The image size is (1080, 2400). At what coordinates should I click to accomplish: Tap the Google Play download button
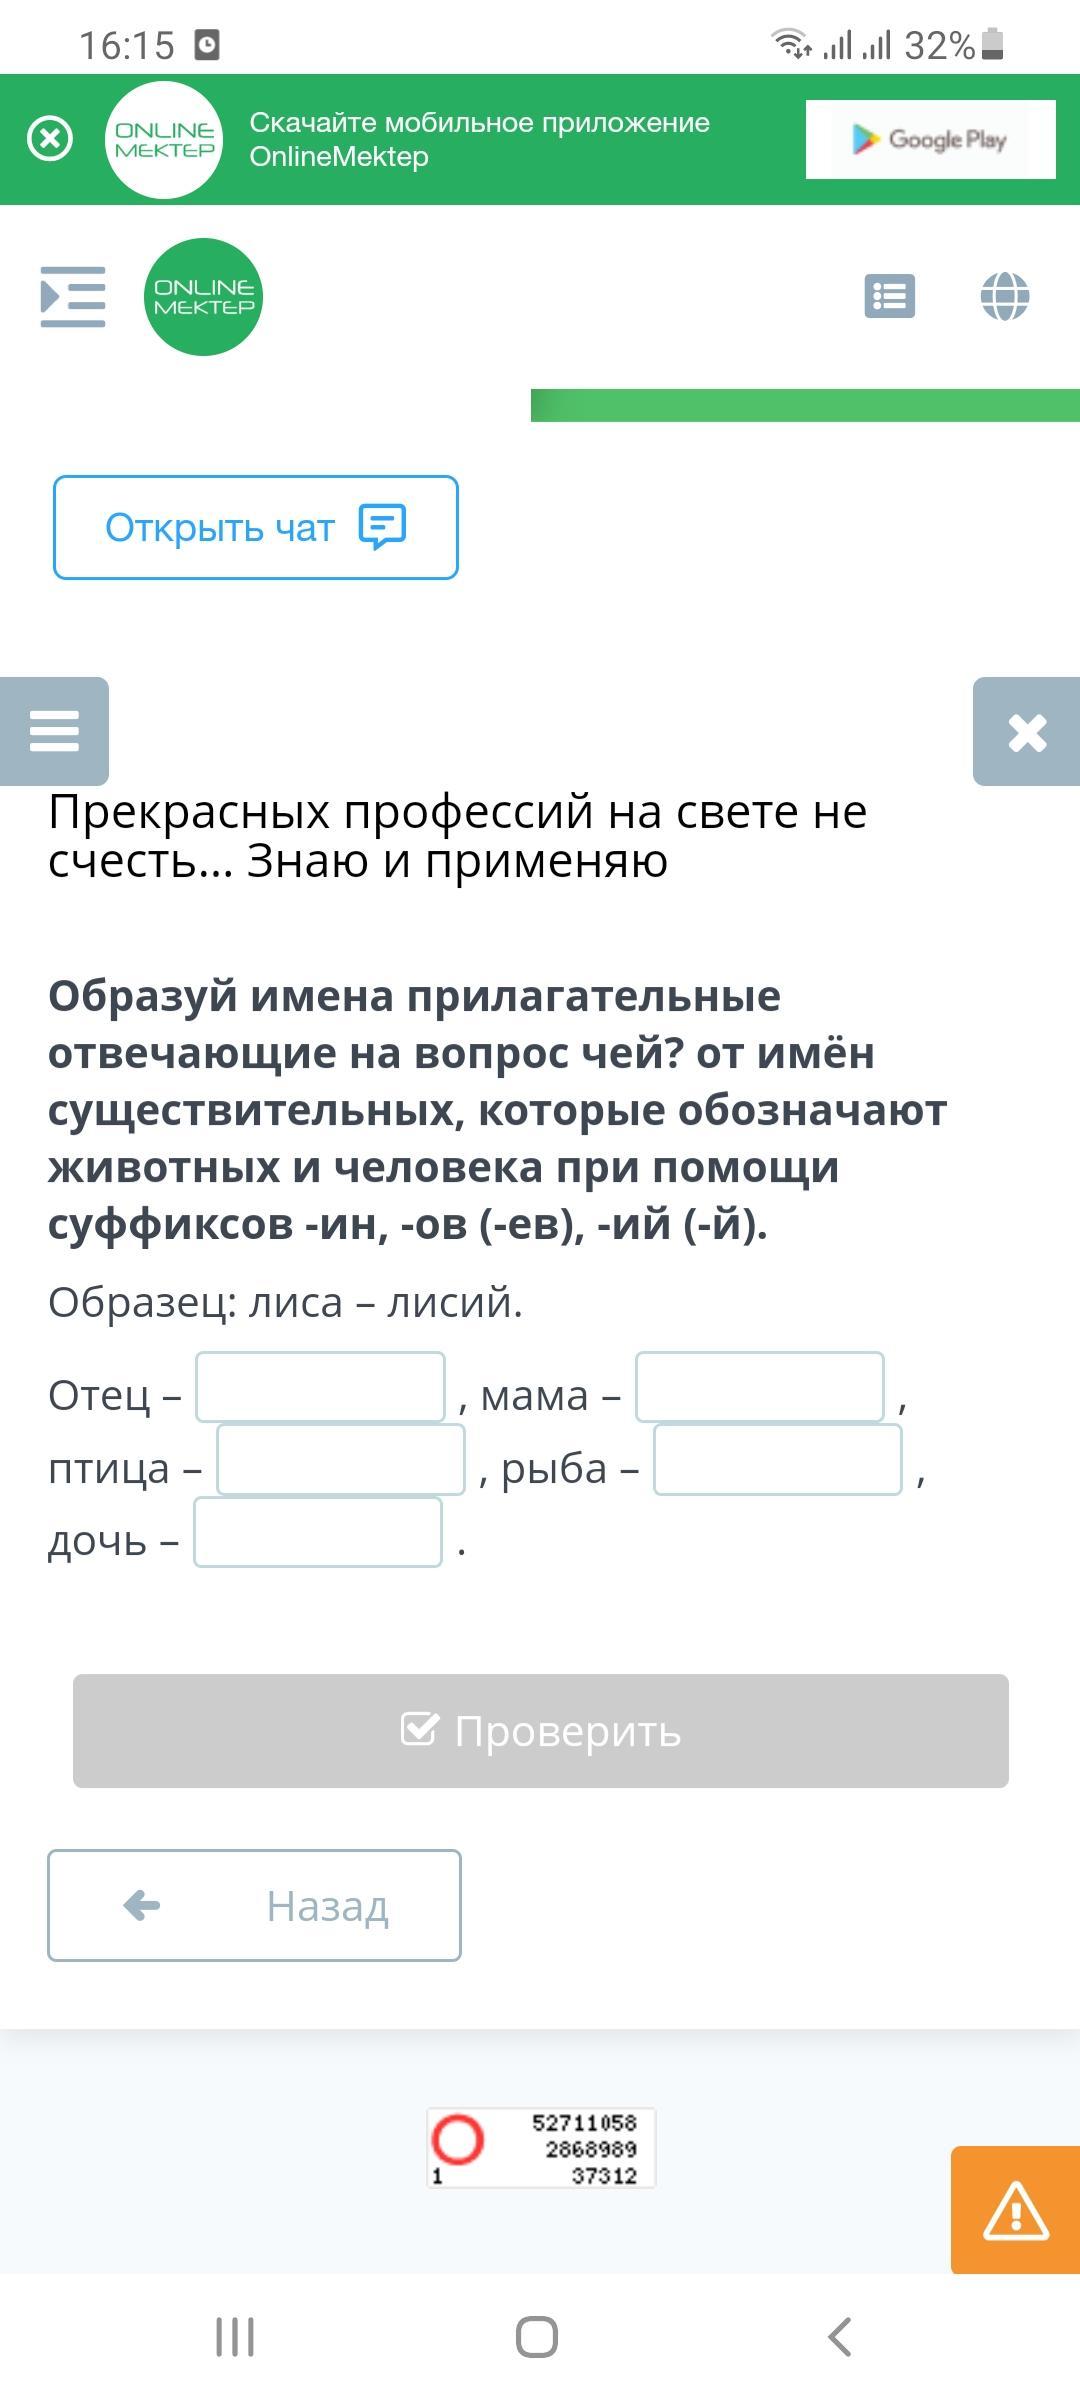coord(930,140)
